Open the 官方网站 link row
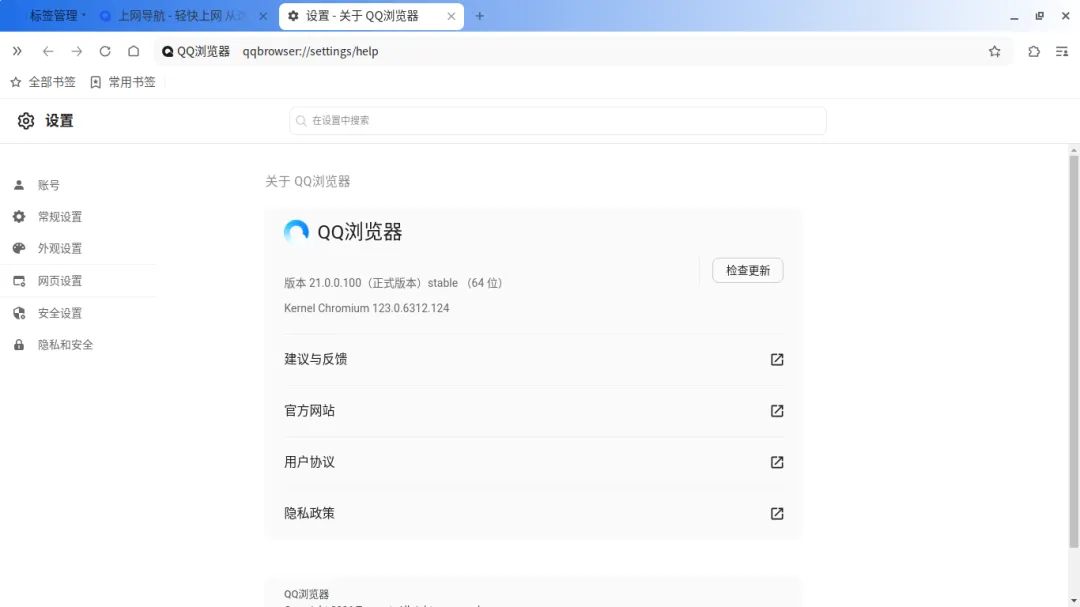 point(534,411)
